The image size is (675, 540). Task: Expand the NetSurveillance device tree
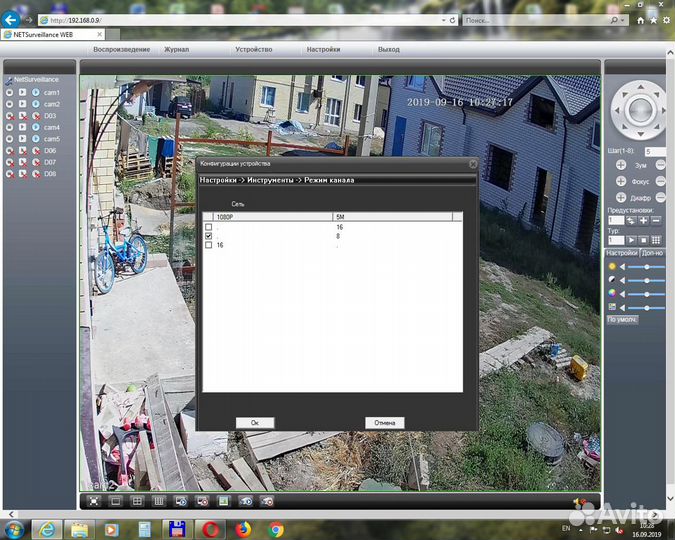[8, 78]
